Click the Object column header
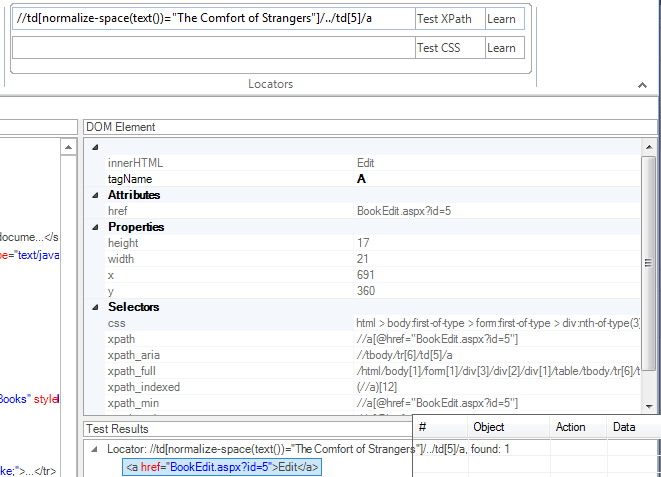Viewport: 661px width, 477px height. pyautogui.click(x=488, y=427)
